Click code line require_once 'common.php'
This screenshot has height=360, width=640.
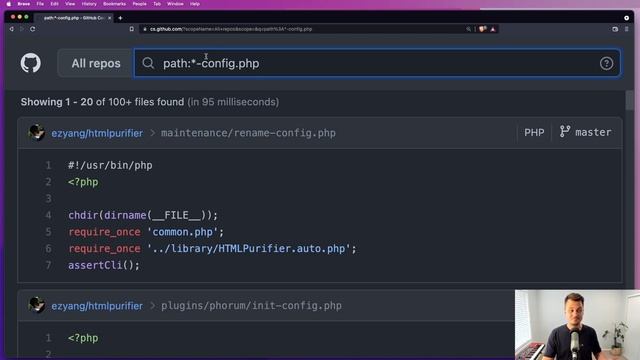coord(146,232)
